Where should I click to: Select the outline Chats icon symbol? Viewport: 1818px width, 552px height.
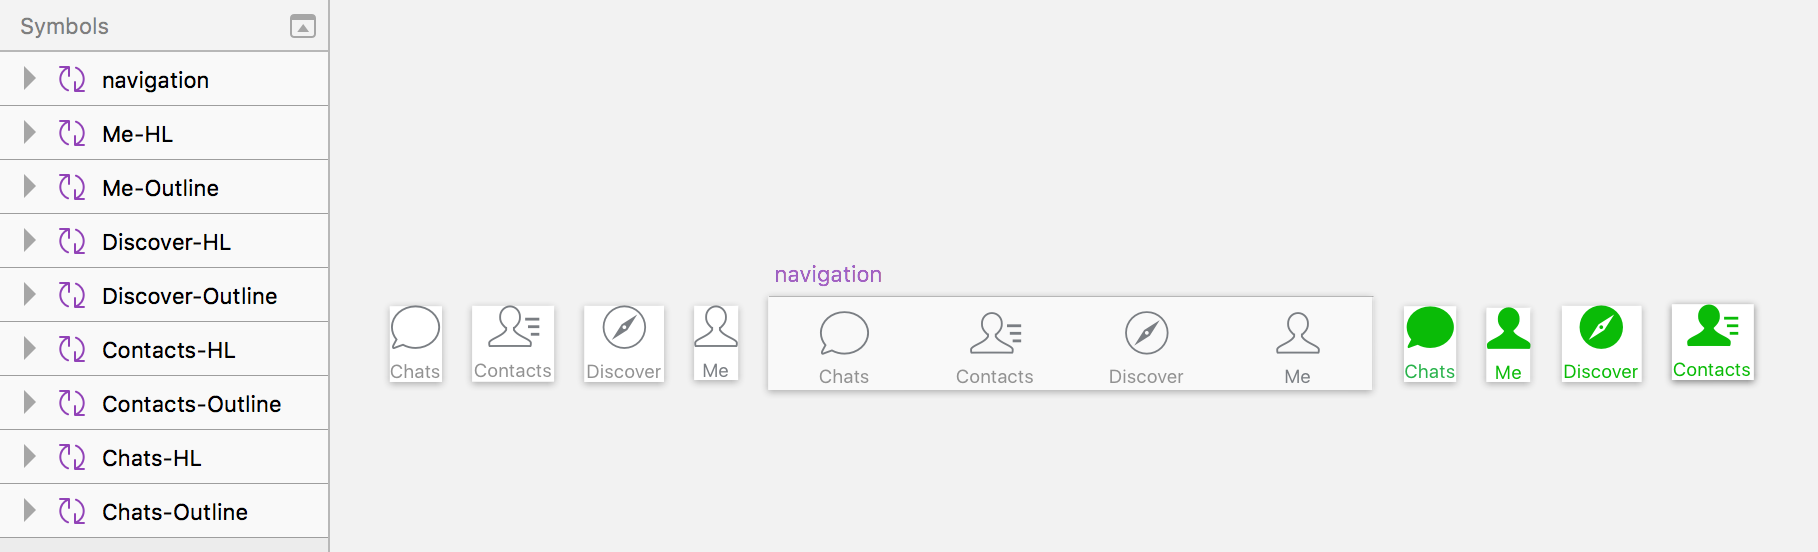point(415,344)
